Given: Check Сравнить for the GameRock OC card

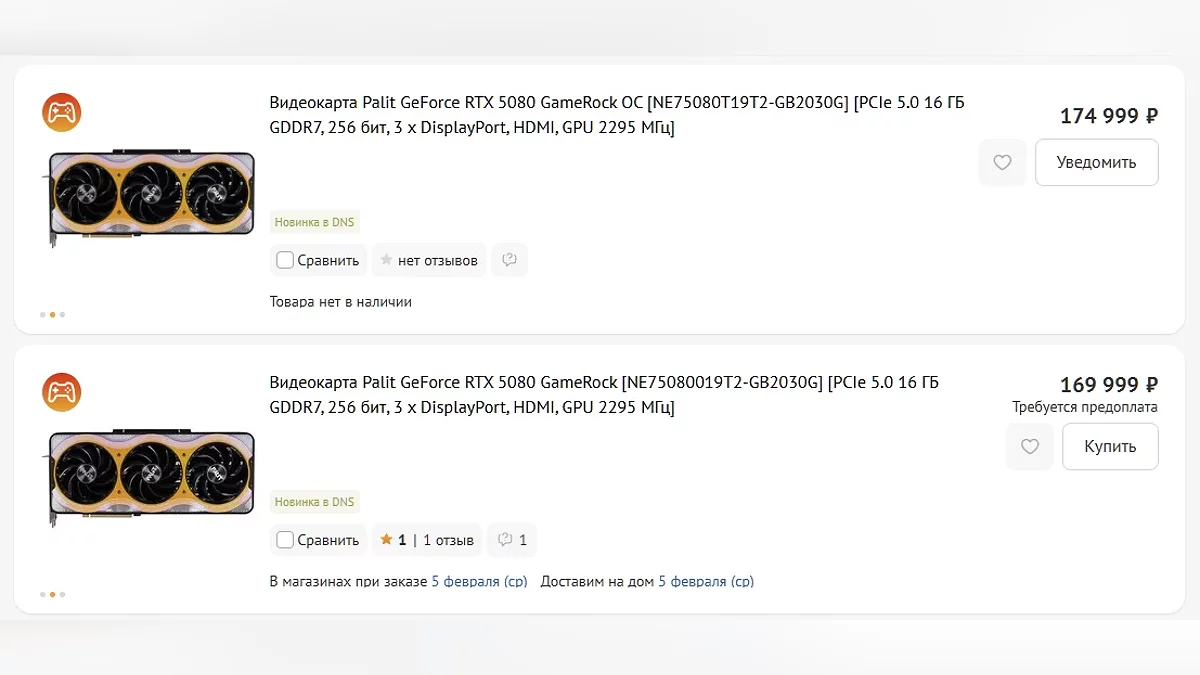Looking at the screenshot, I should coord(286,260).
